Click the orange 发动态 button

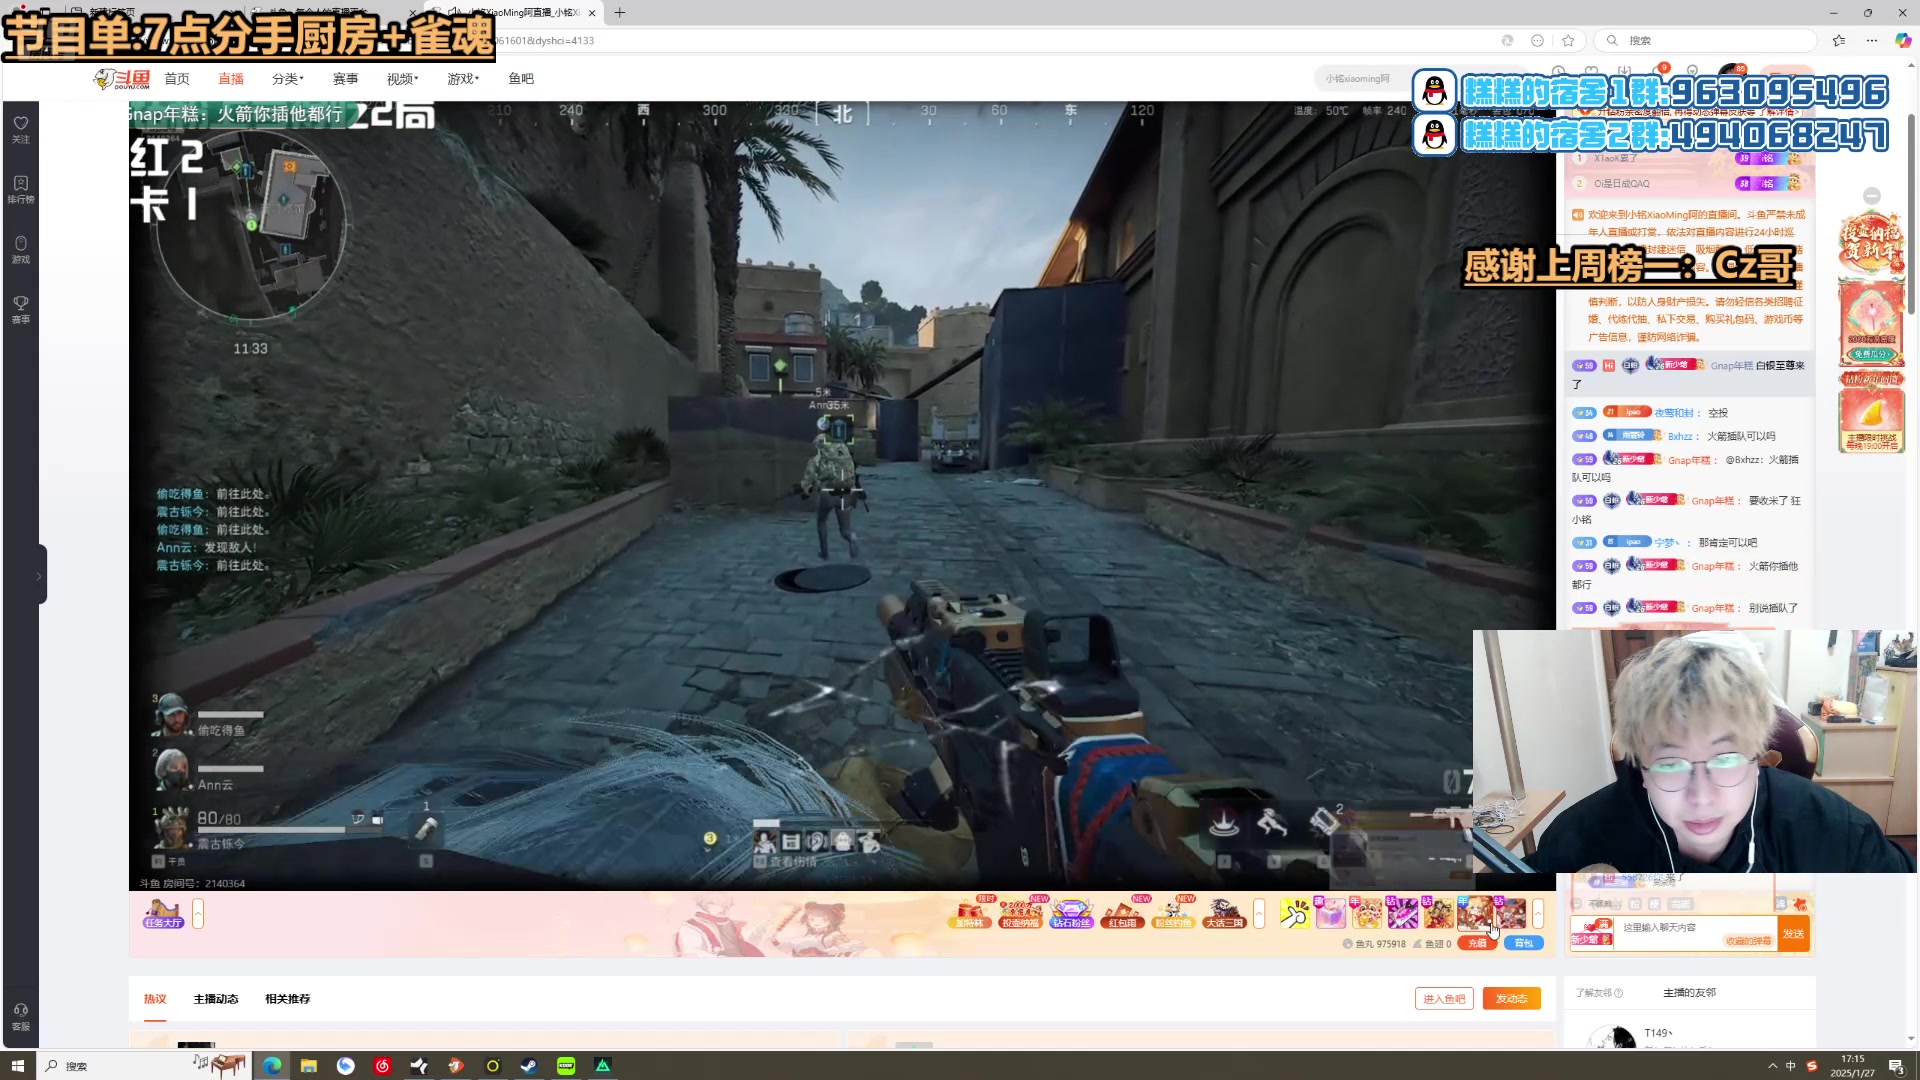(1512, 999)
